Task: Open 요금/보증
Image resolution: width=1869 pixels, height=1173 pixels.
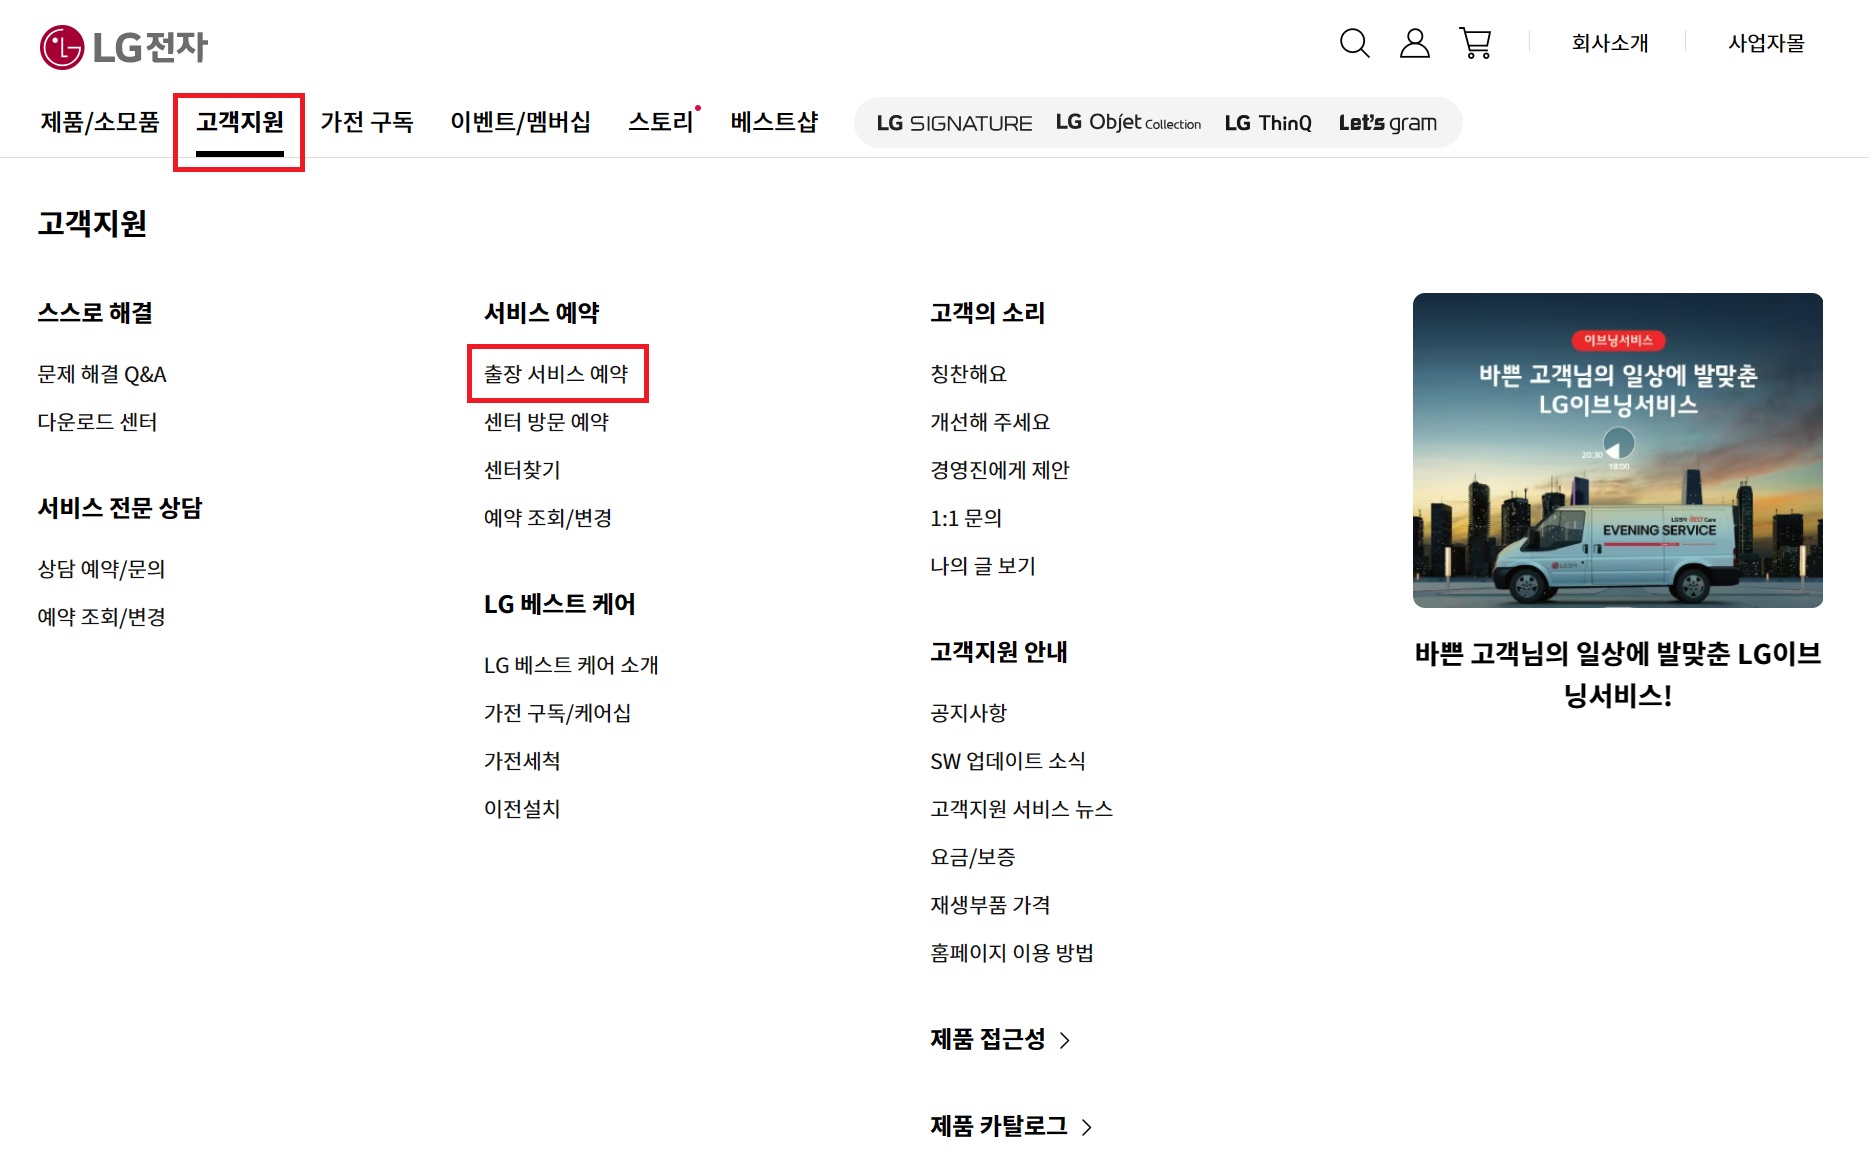Action: pyautogui.click(x=973, y=857)
